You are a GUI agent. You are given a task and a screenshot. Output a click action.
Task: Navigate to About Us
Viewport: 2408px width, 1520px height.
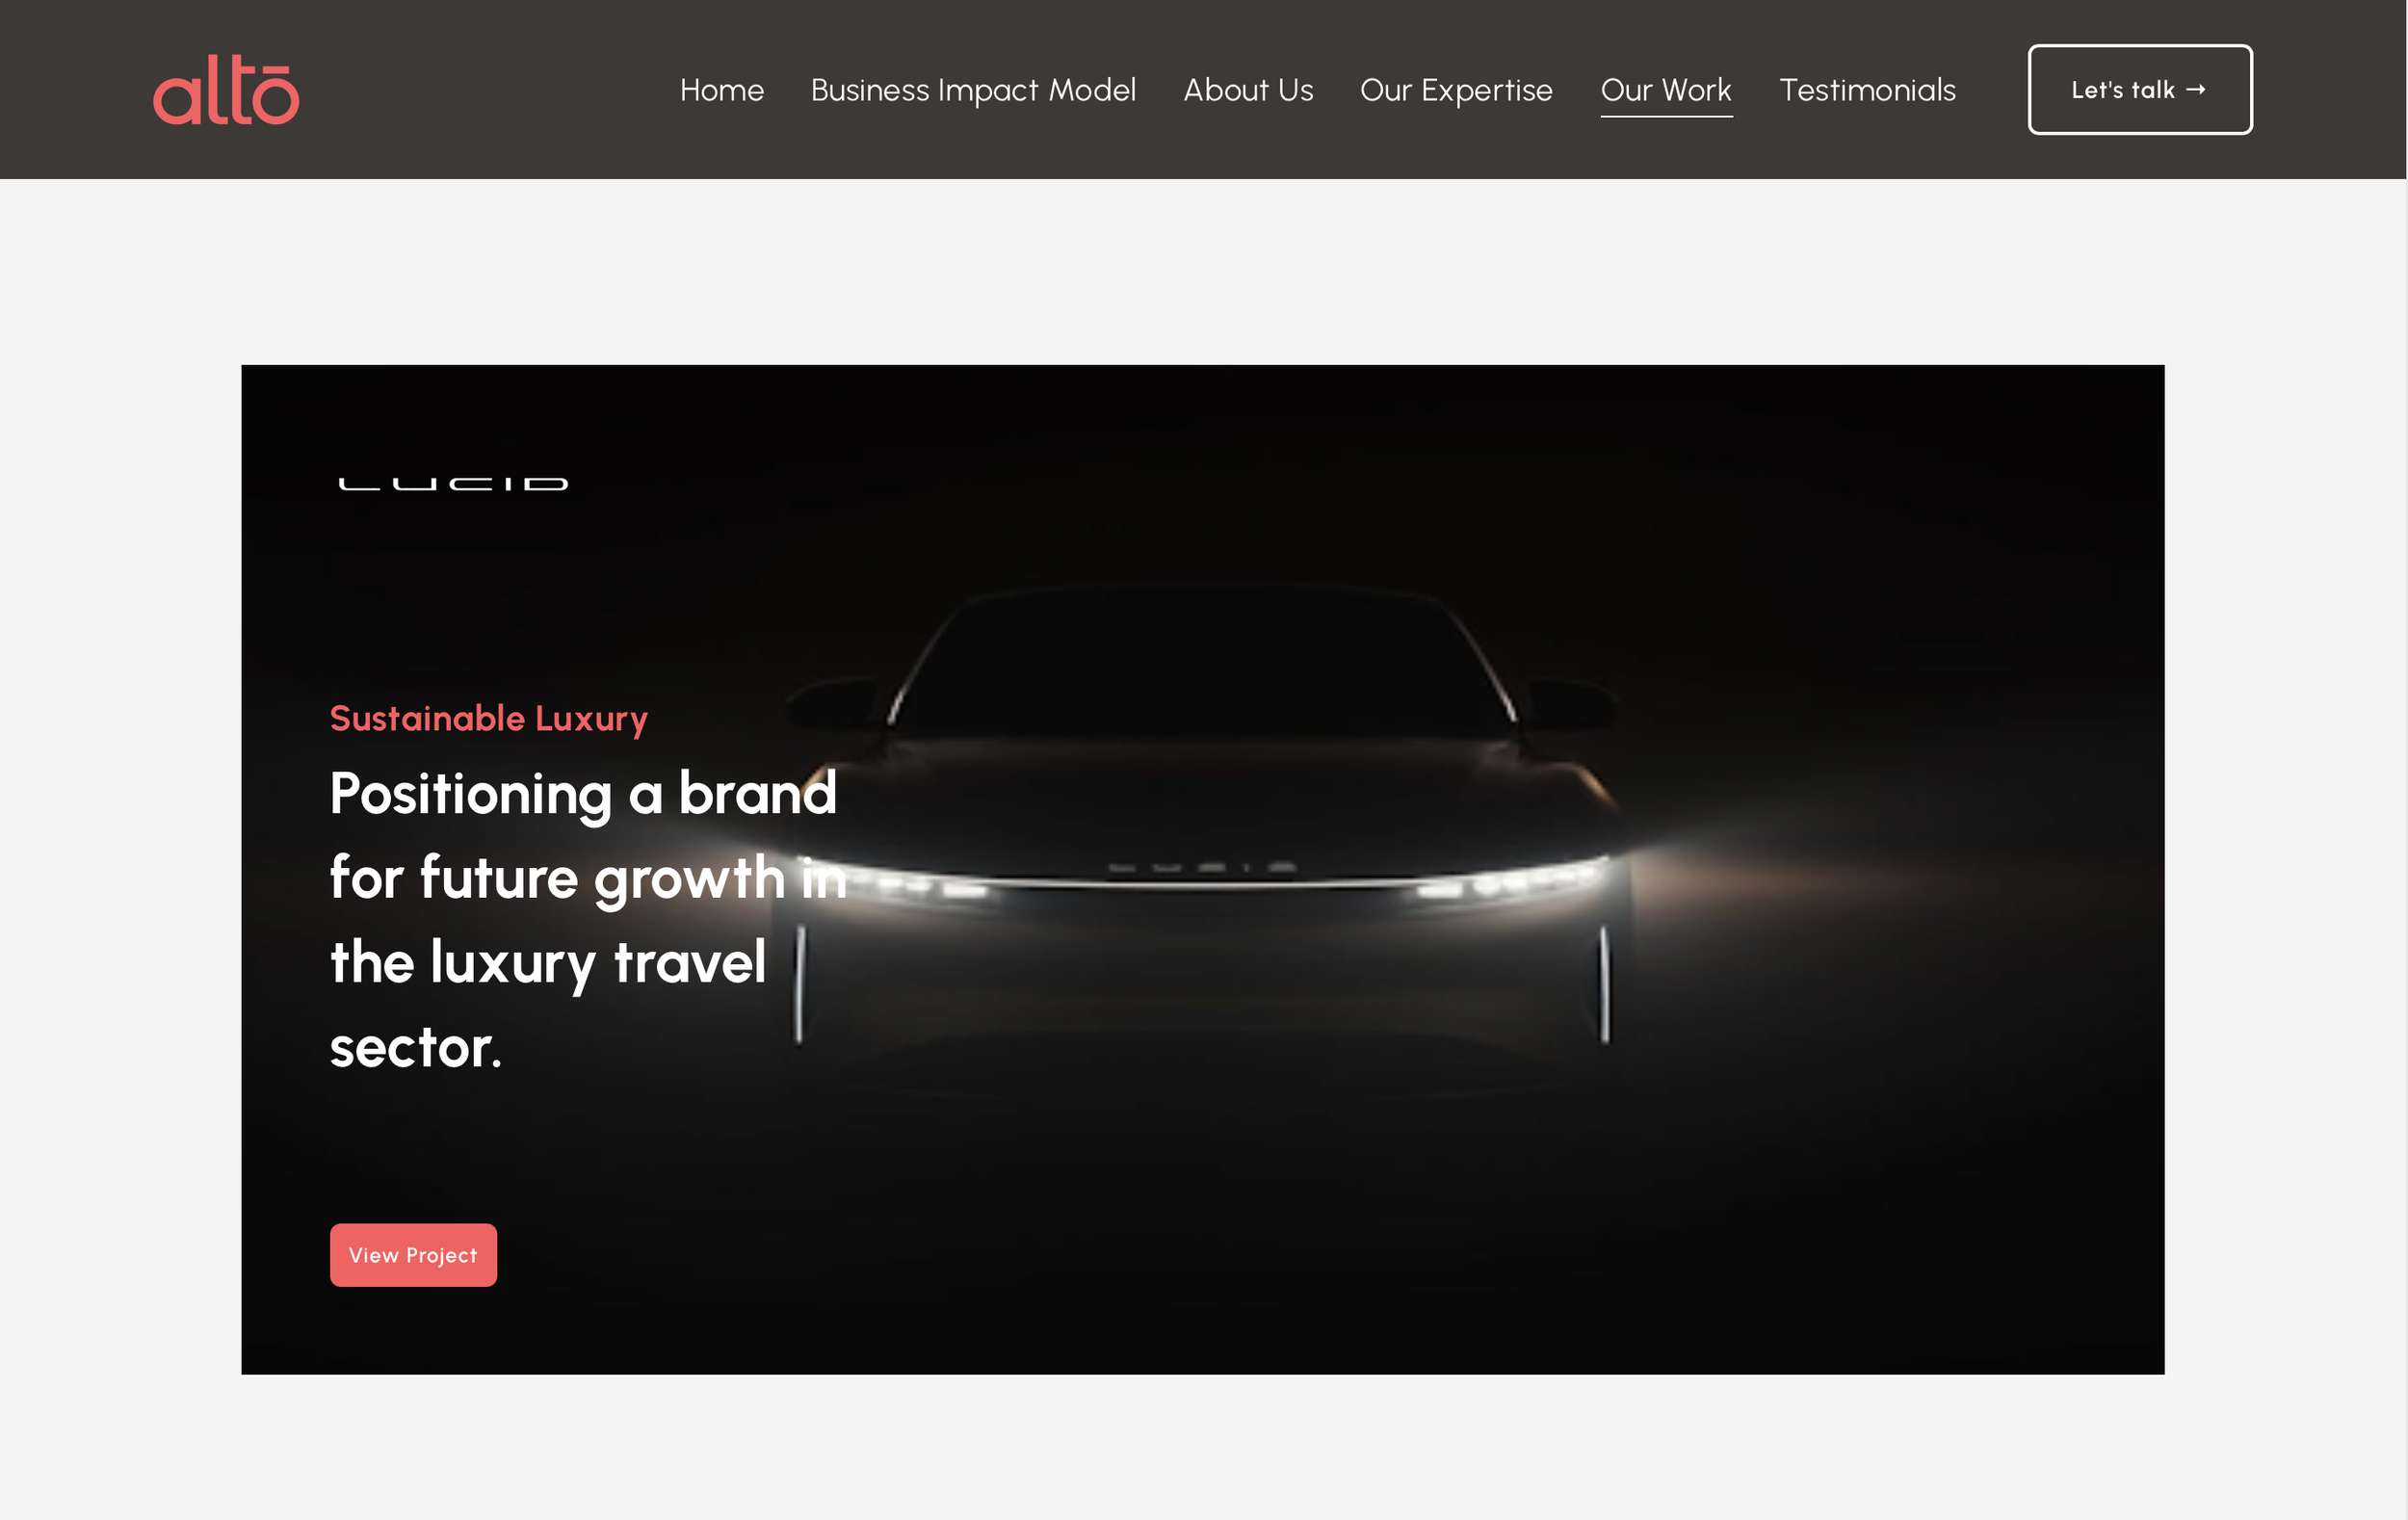point(1248,90)
